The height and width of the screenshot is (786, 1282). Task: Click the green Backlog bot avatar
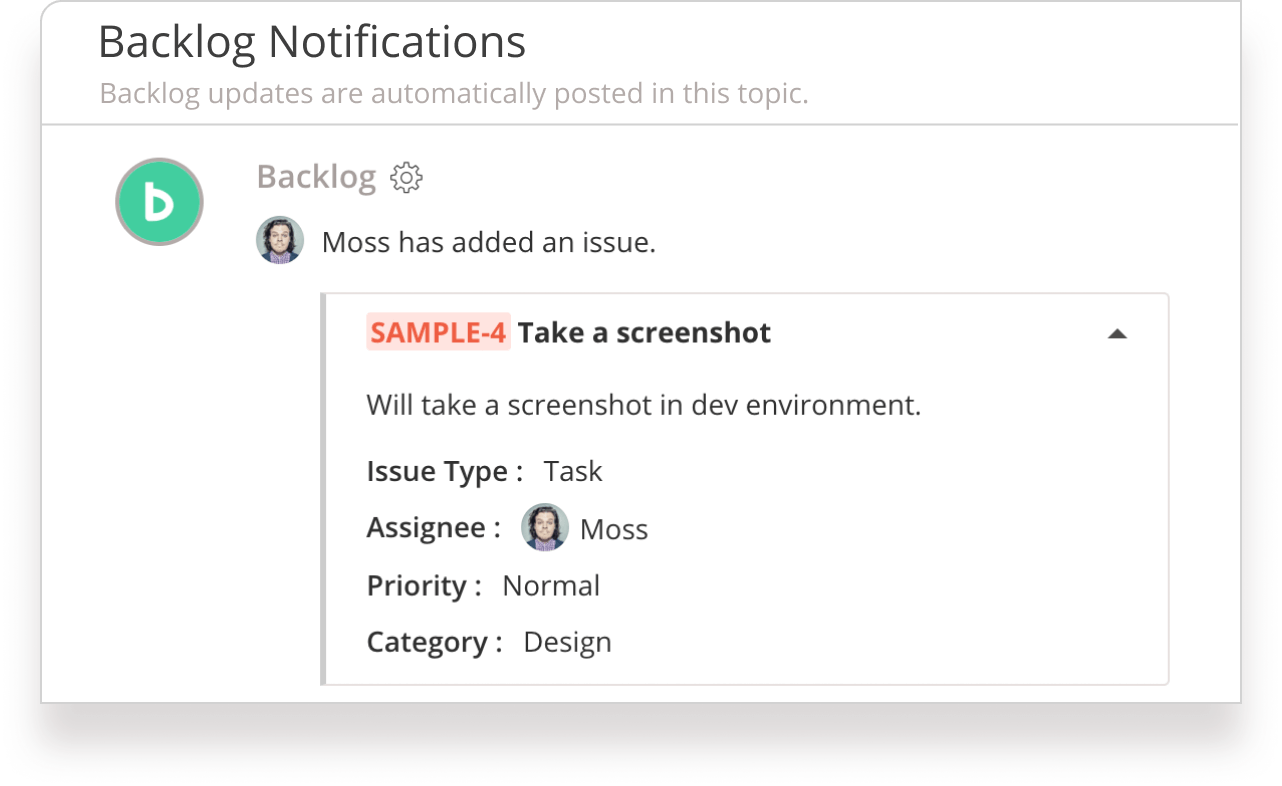[160, 201]
